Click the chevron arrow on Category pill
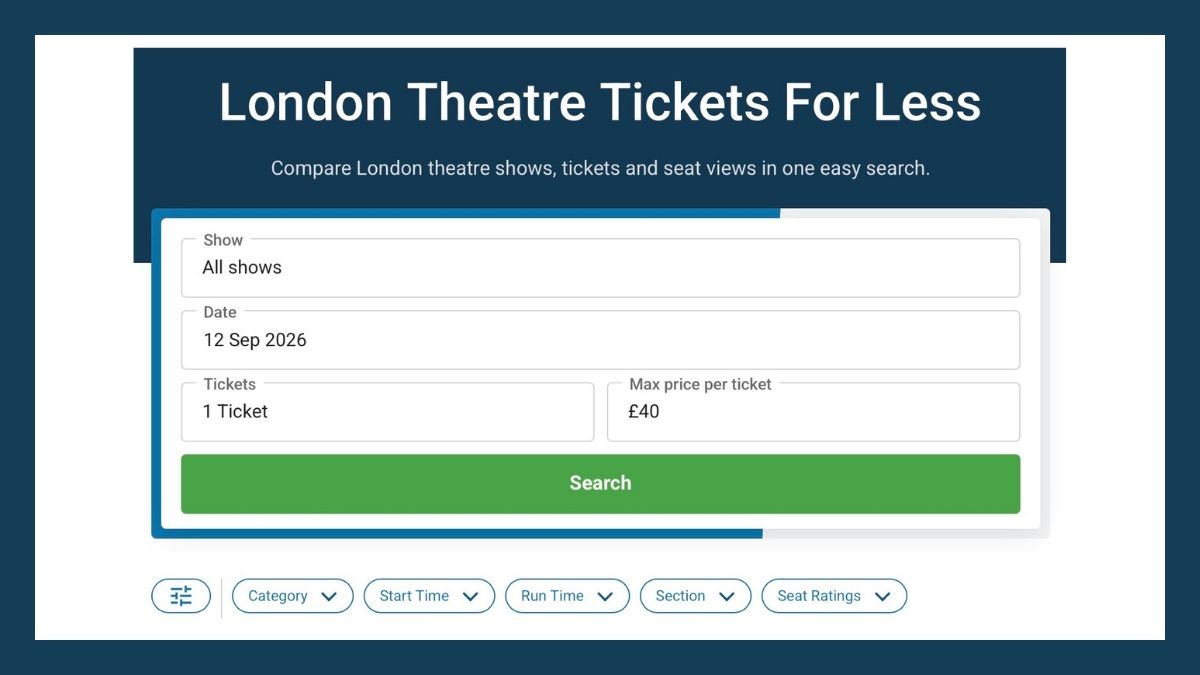 pos(329,596)
